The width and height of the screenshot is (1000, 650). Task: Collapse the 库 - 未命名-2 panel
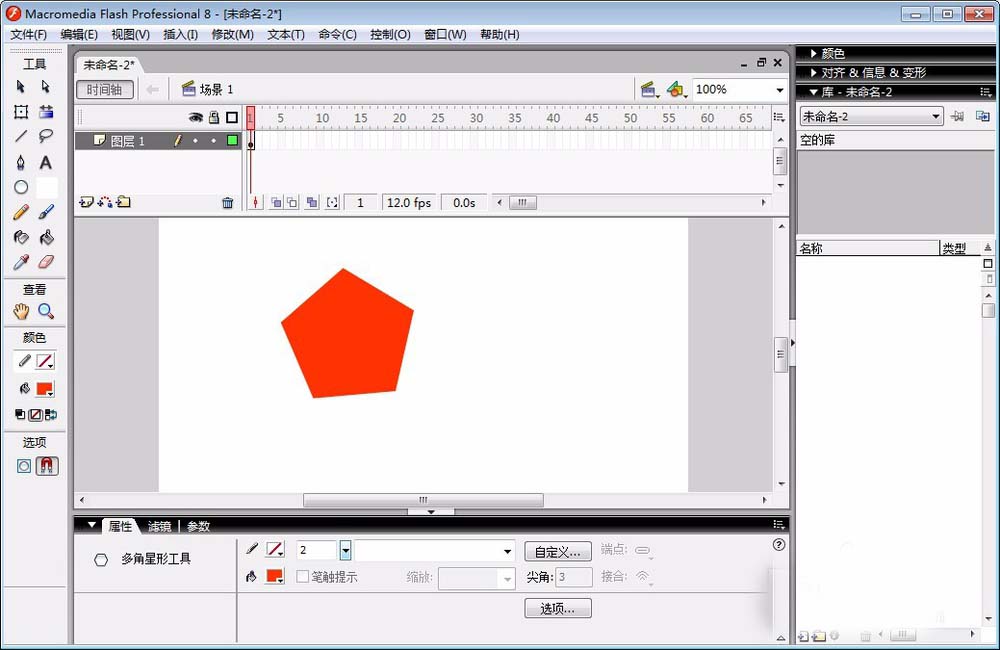(814, 92)
